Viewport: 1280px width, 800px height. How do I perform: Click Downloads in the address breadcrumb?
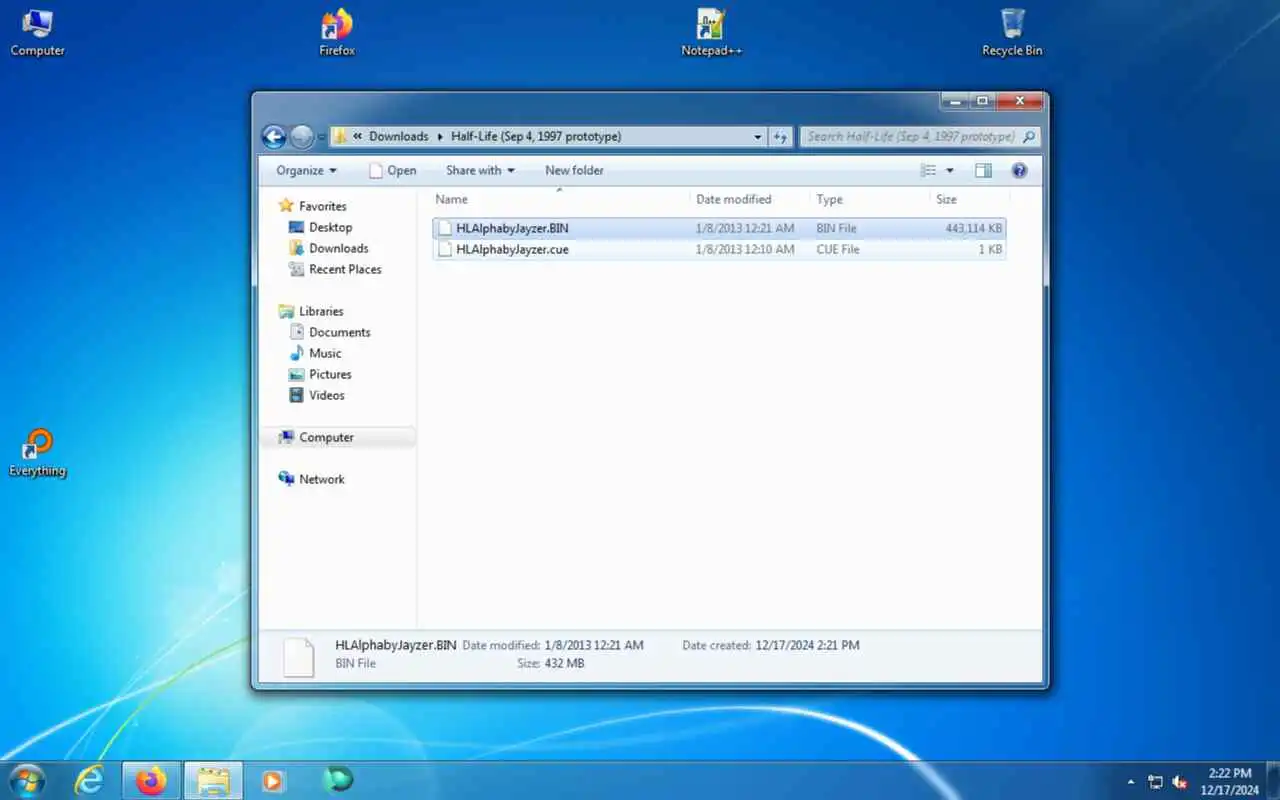coord(398,136)
